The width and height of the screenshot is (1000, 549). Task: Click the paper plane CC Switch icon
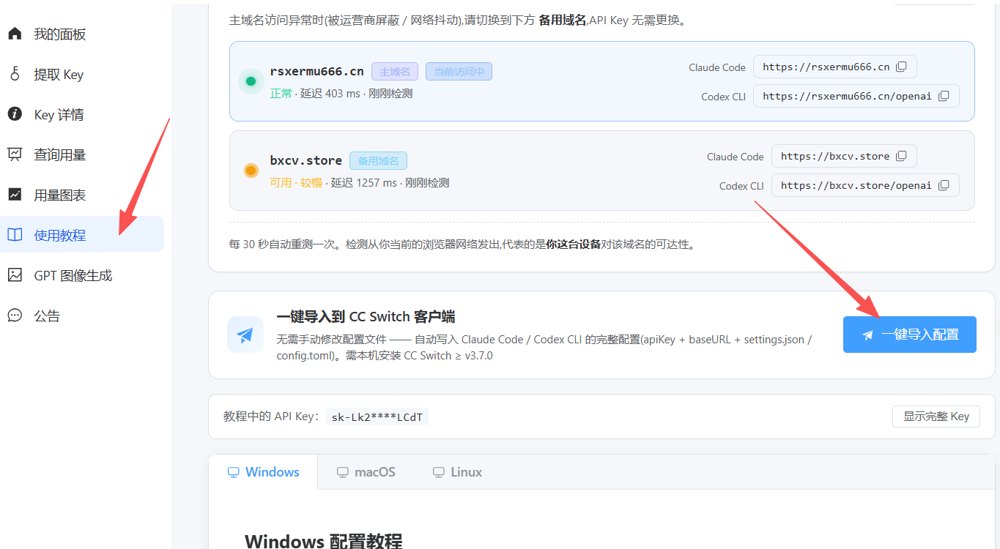[x=245, y=335]
